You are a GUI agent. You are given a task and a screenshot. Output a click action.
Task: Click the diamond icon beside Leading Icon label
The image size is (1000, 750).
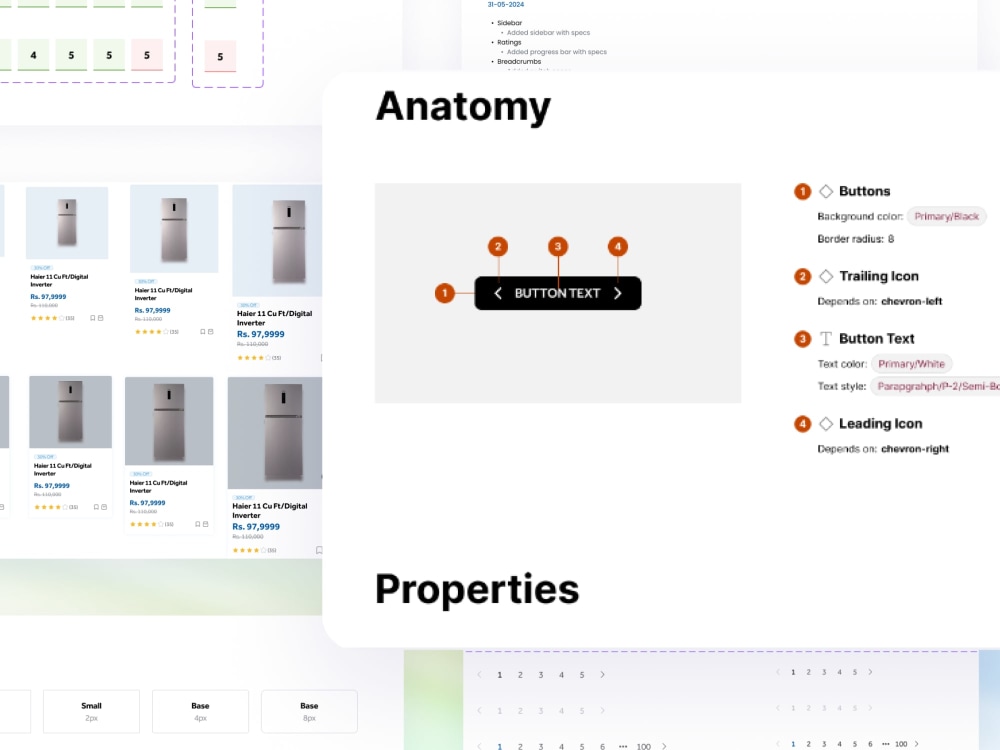pyautogui.click(x=826, y=423)
